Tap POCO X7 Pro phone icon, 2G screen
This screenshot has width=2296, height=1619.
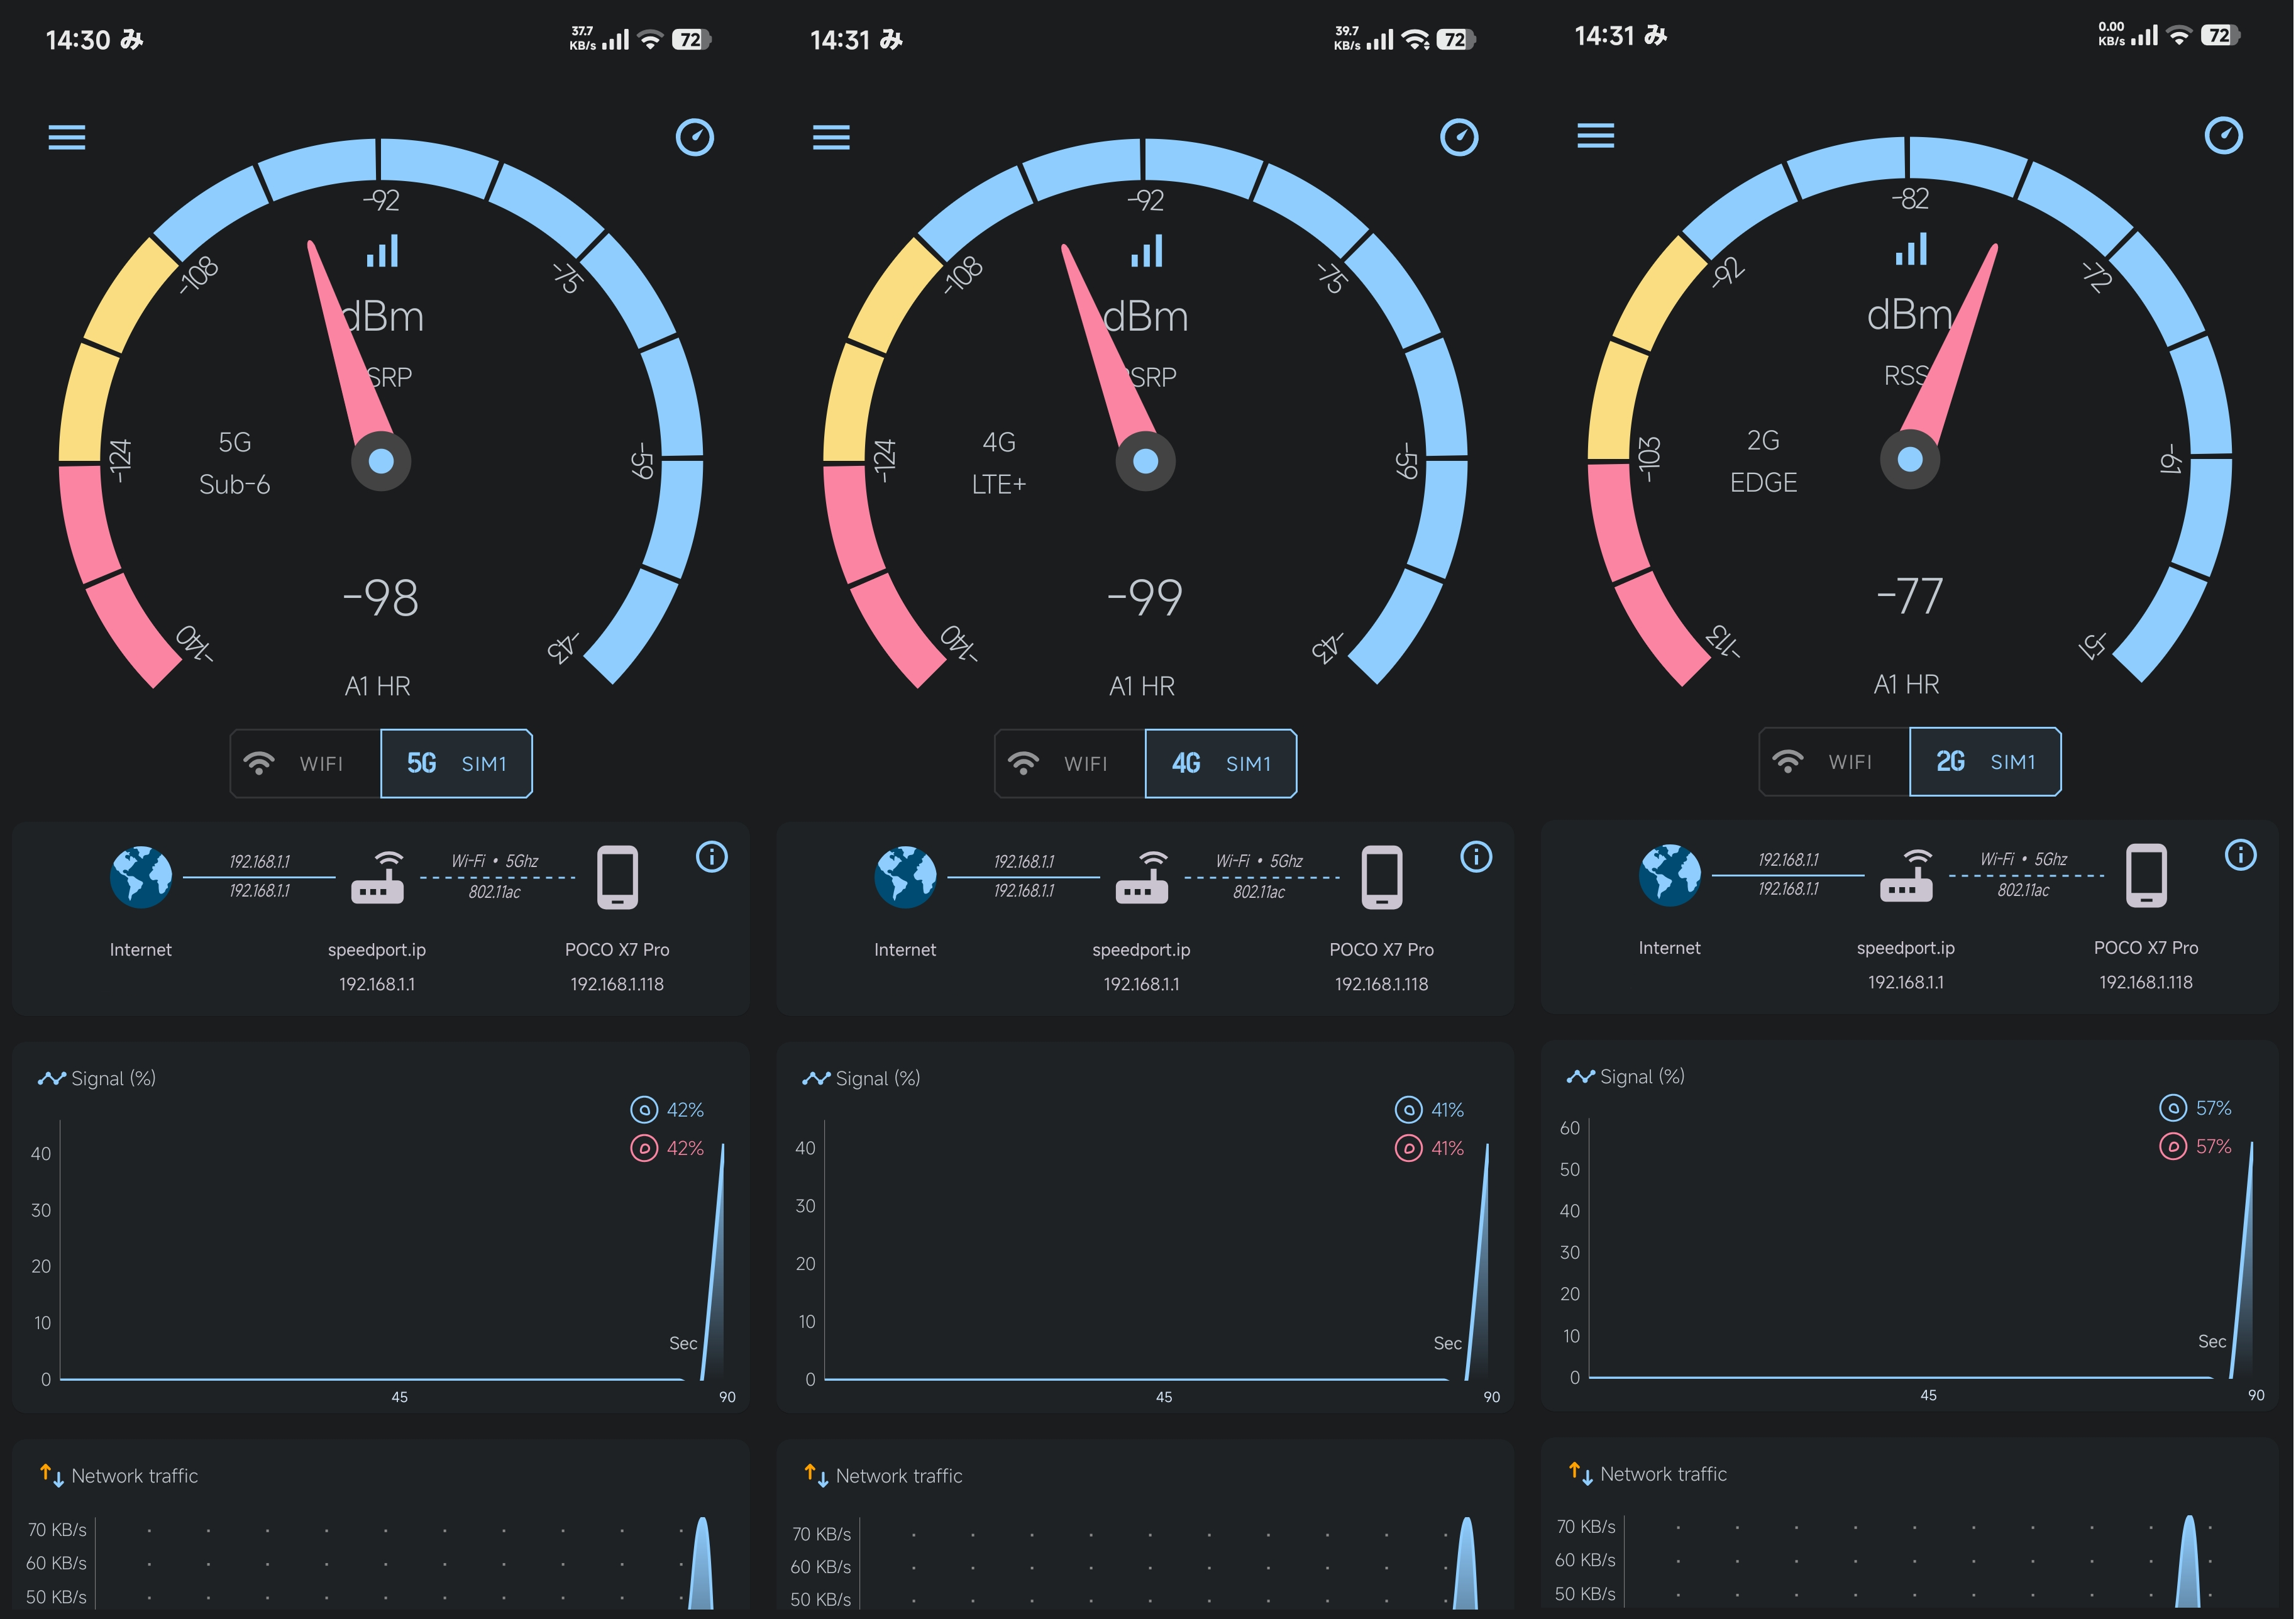point(2145,875)
